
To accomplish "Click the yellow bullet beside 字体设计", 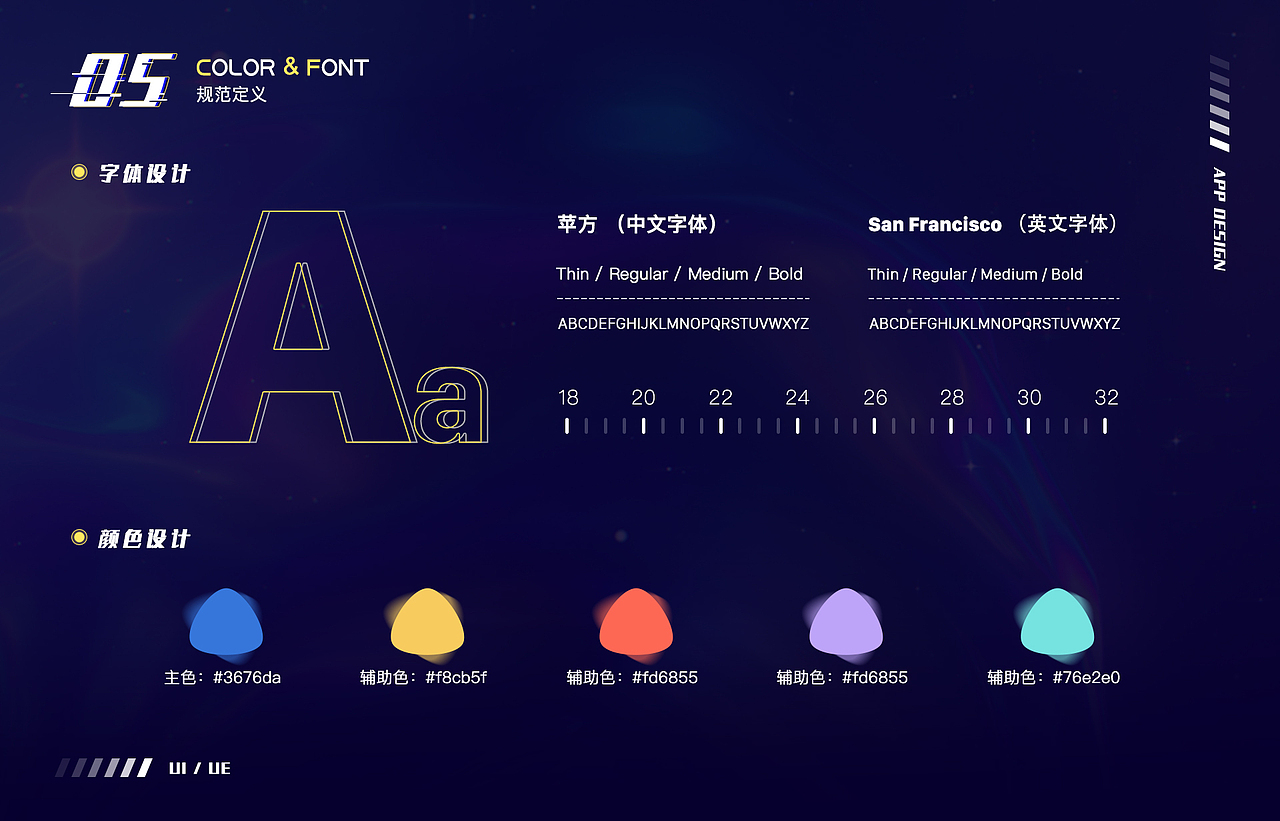I will (80, 173).
